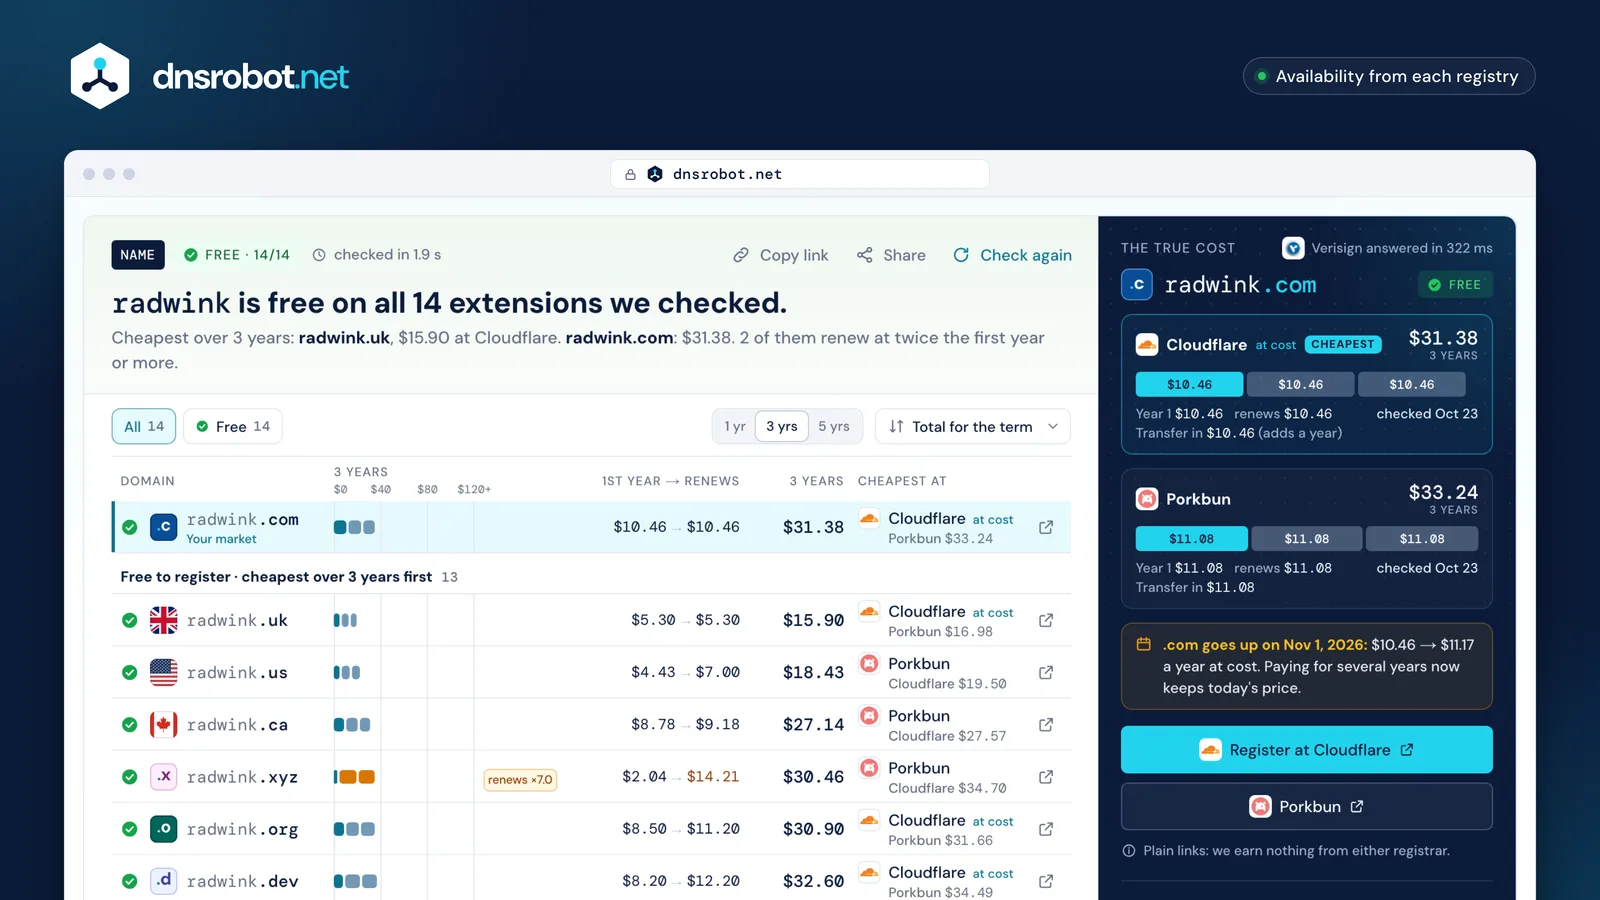Click the Share button

[891, 255]
